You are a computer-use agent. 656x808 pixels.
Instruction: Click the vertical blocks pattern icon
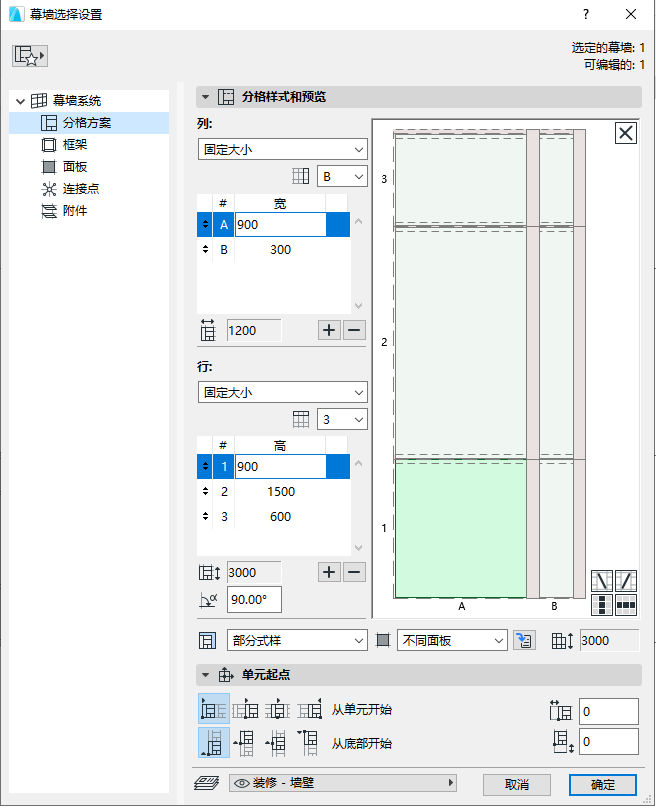tap(602, 604)
